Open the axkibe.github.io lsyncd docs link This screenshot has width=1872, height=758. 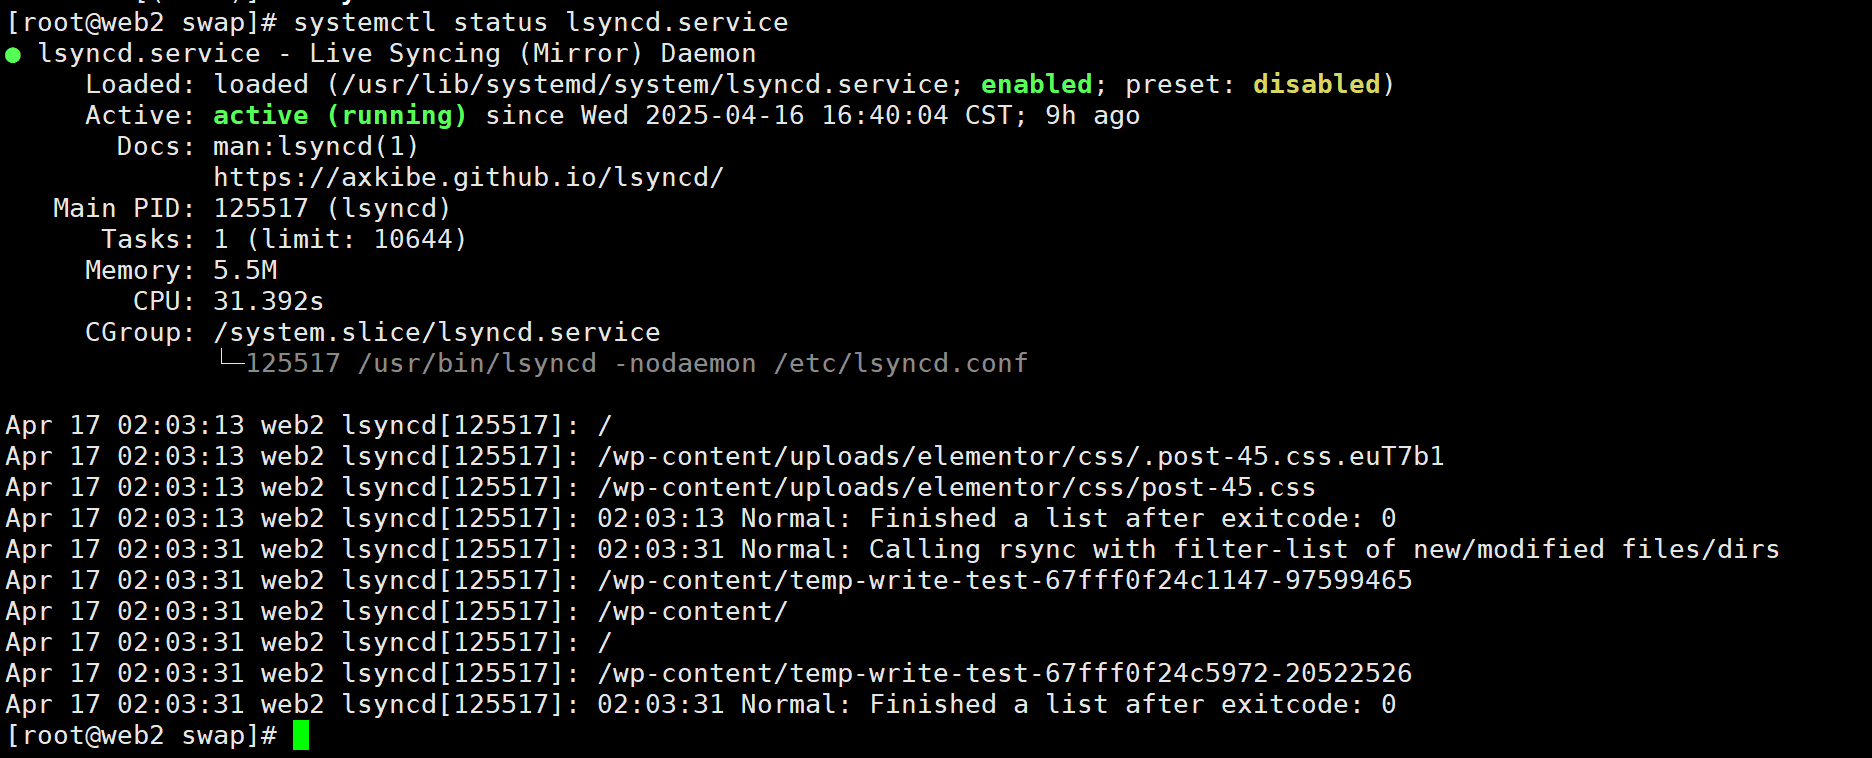[468, 178]
